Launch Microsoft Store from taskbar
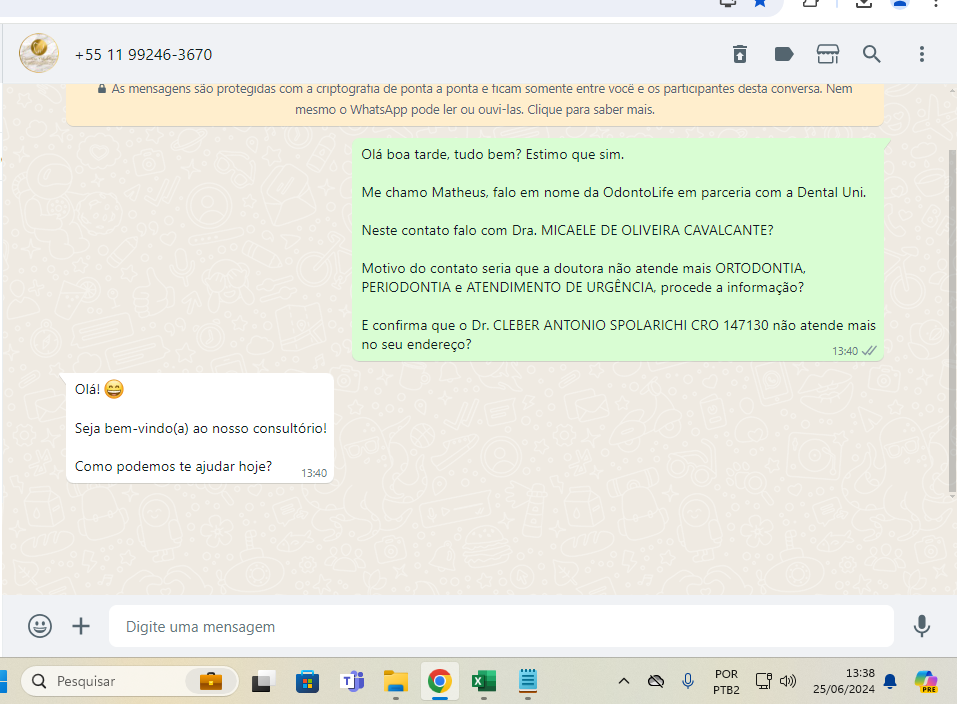 click(x=307, y=681)
